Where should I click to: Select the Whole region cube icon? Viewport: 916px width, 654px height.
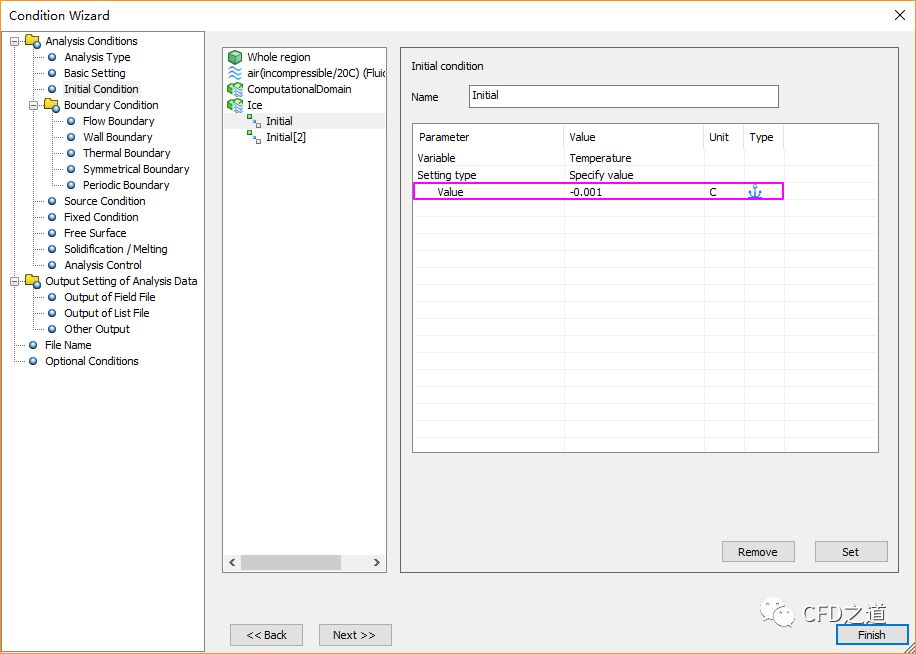point(235,58)
